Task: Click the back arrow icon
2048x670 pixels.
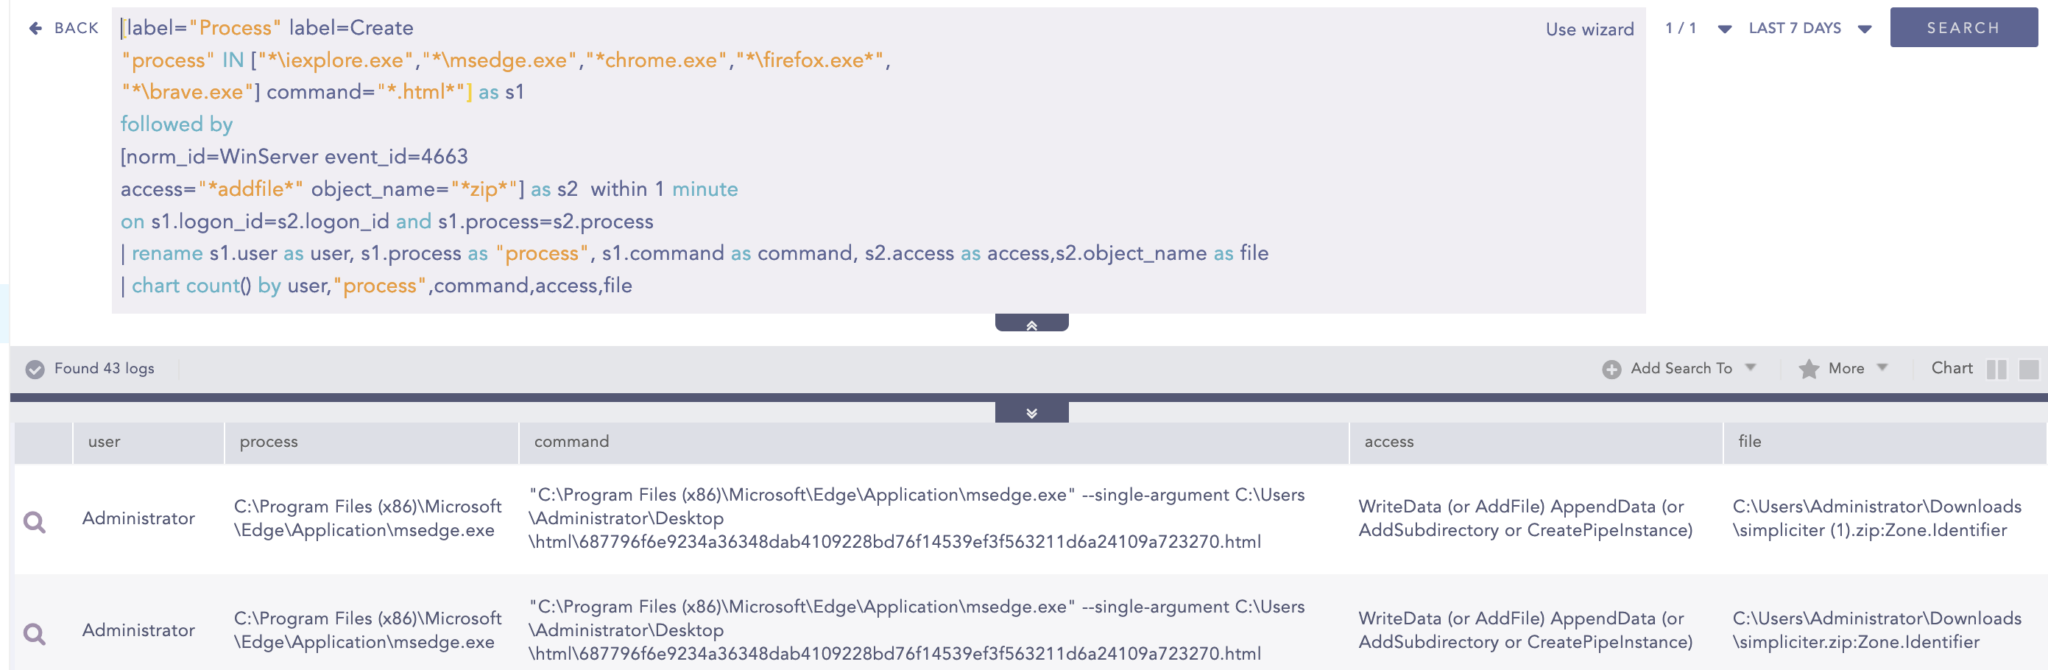Action: tap(36, 28)
